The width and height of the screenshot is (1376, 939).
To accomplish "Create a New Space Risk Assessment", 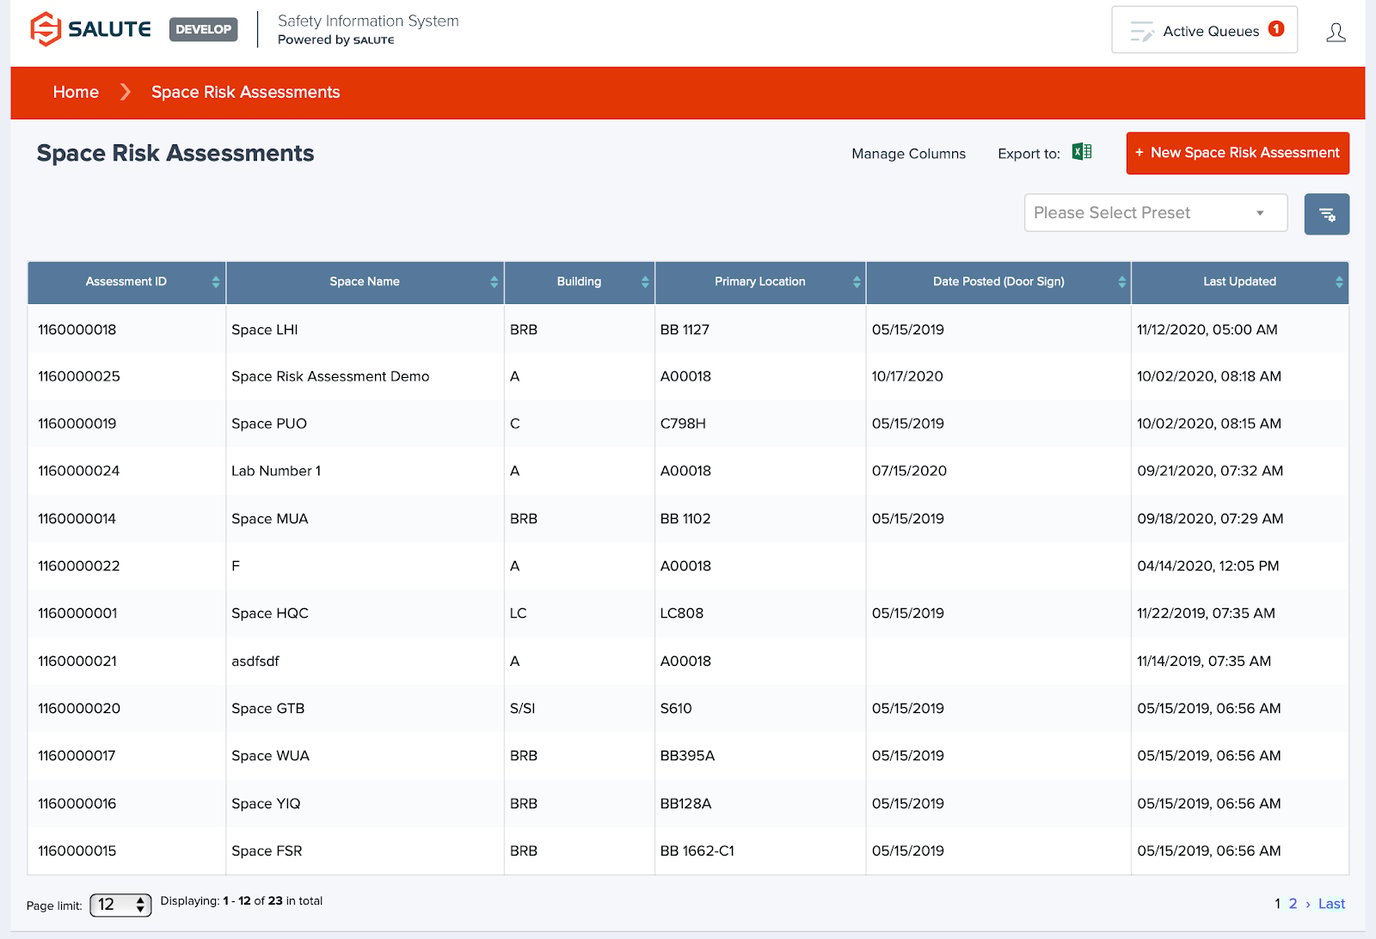I will coord(1237,153).
